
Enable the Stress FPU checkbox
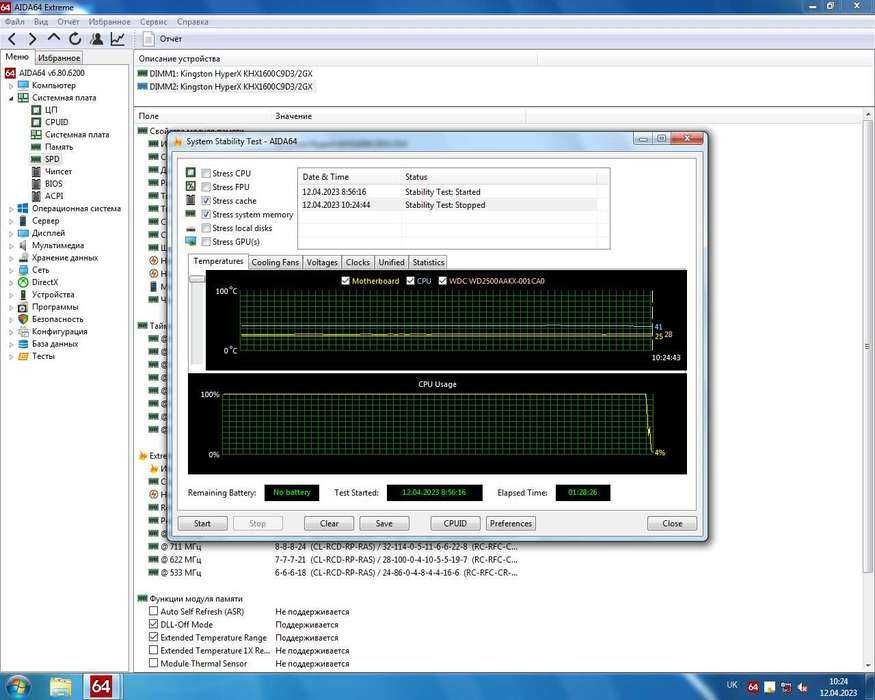click(x=206, y=187)
